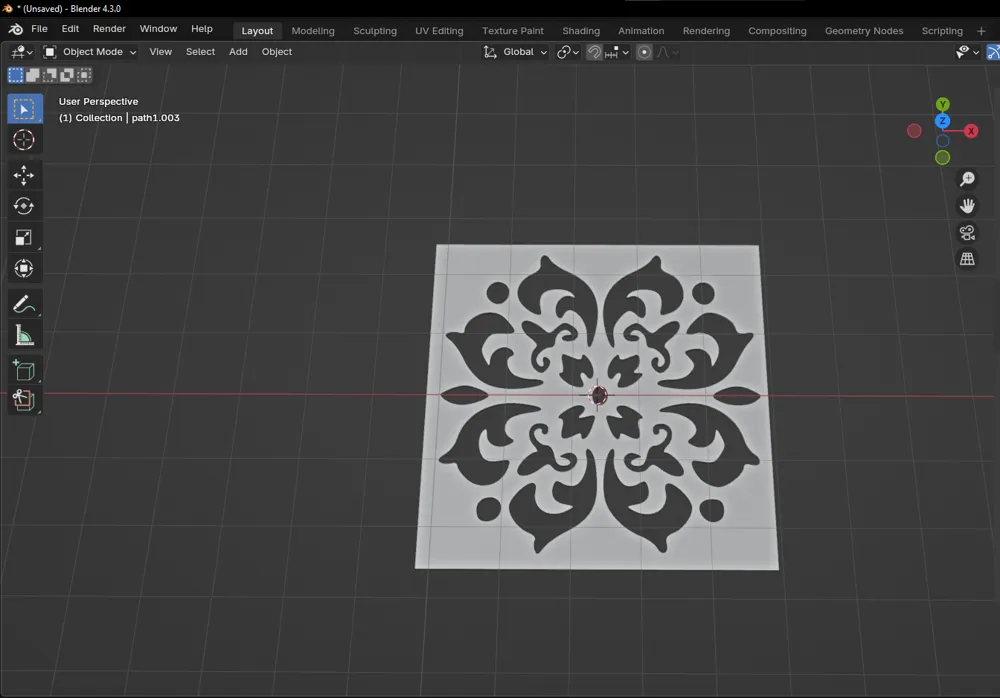Set selection mode to Subtract

(x=50, y=75)
